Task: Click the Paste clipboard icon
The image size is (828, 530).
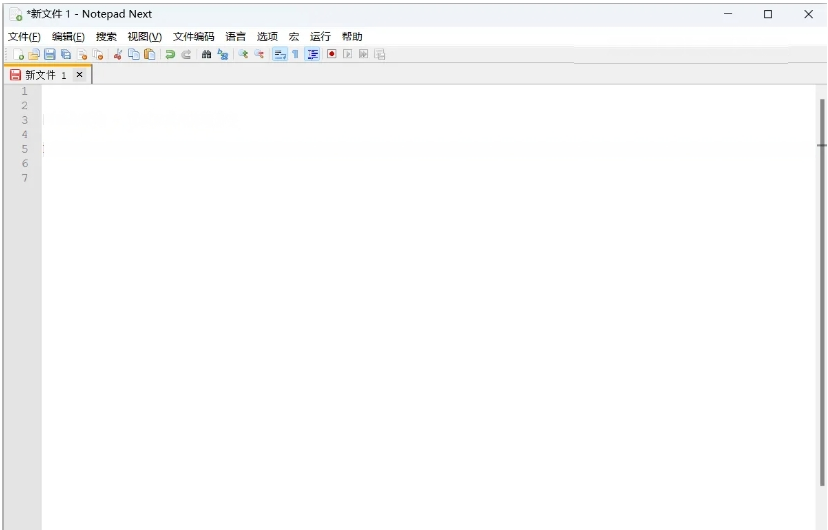Action: tap(150, 54)
